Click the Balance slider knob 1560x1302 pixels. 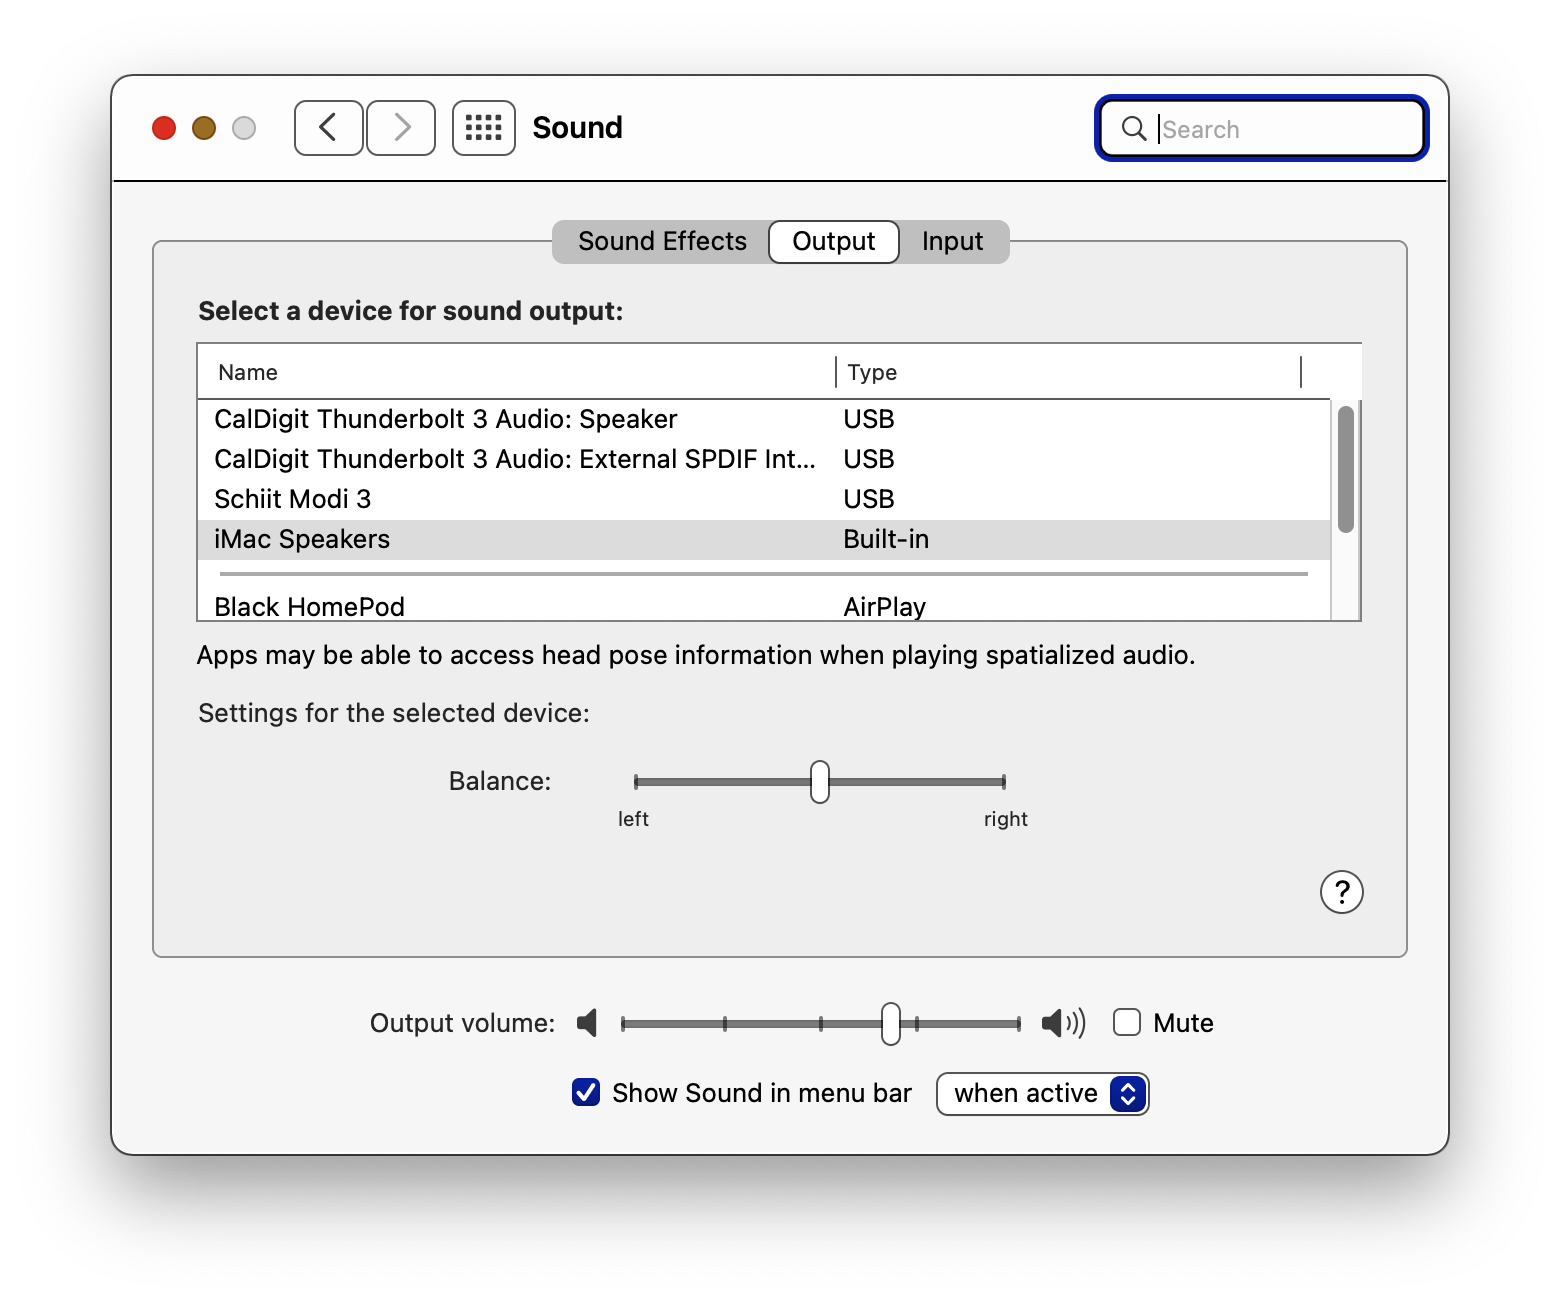click(820, 782)
